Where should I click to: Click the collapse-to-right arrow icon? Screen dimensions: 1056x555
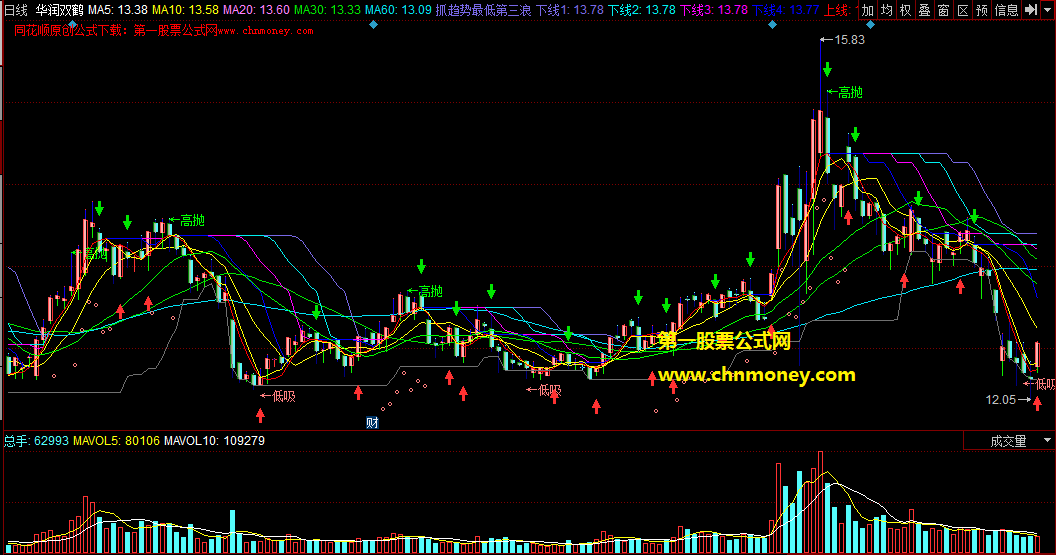(1030, 9)
